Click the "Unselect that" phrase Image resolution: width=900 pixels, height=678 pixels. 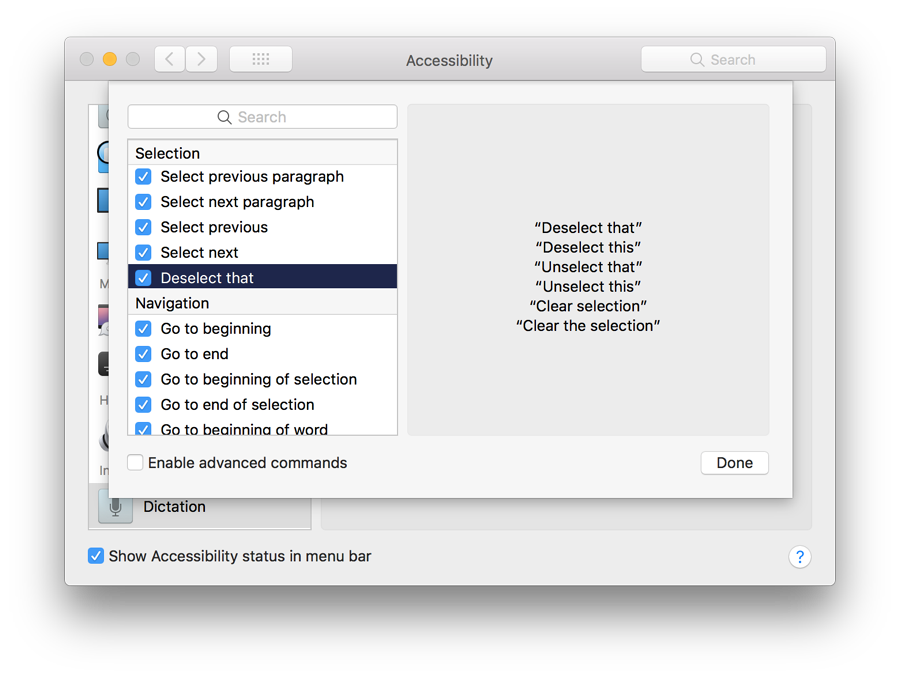588,267
